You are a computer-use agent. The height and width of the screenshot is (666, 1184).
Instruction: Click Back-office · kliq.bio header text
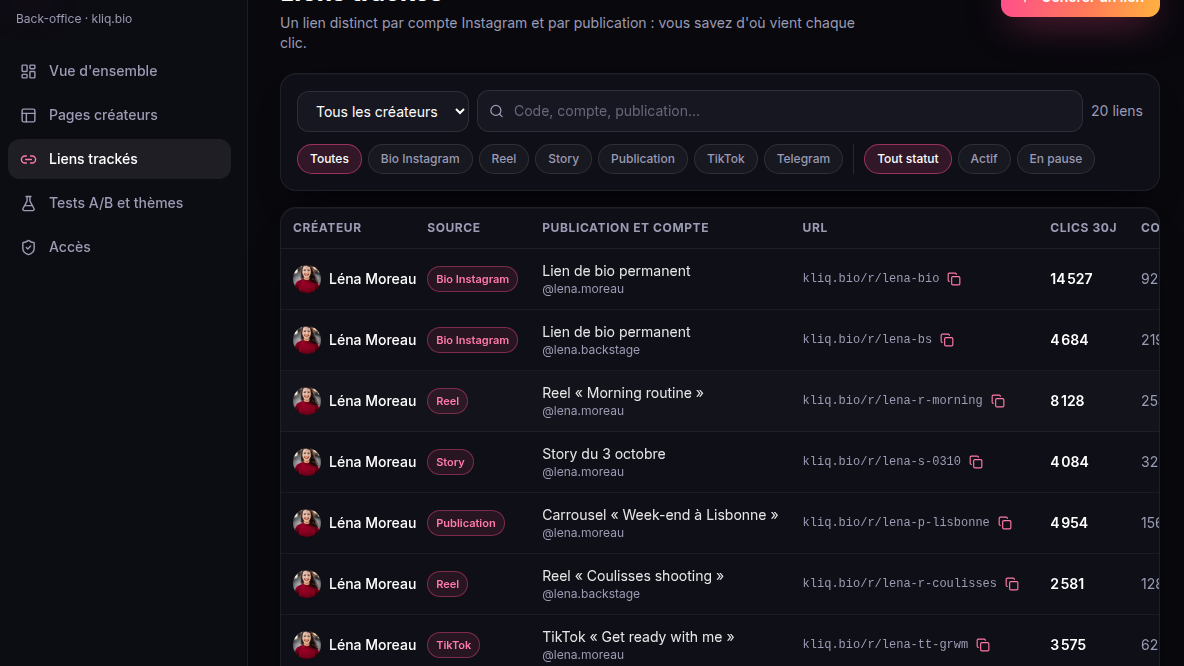point(74,19)
